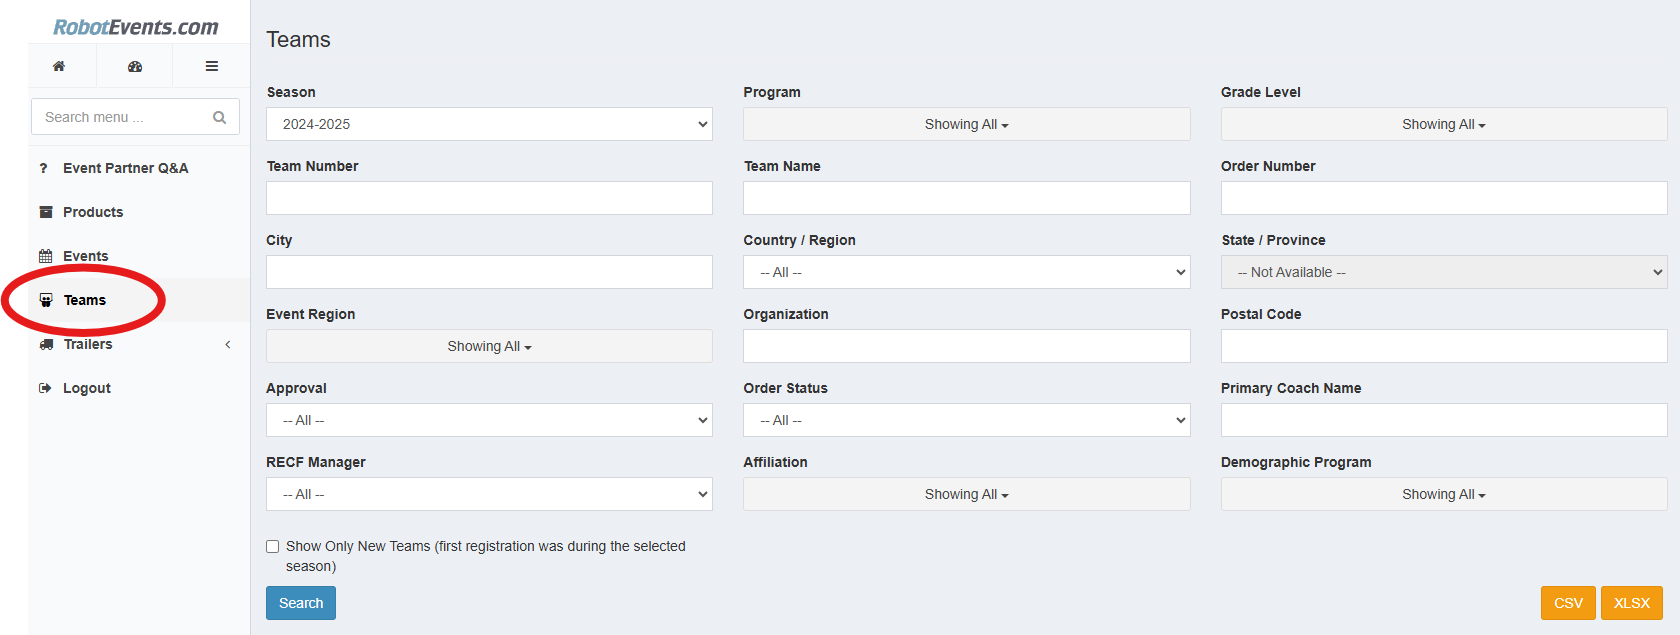Expand the Trailers submenu chevron
The image size is (1680, 635).
click(228, 344)
